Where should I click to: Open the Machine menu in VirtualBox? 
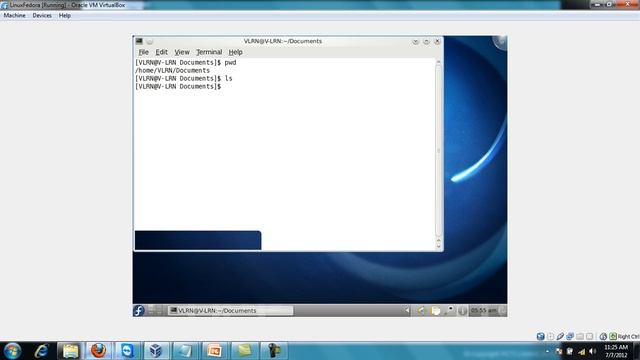click(15, 16)
